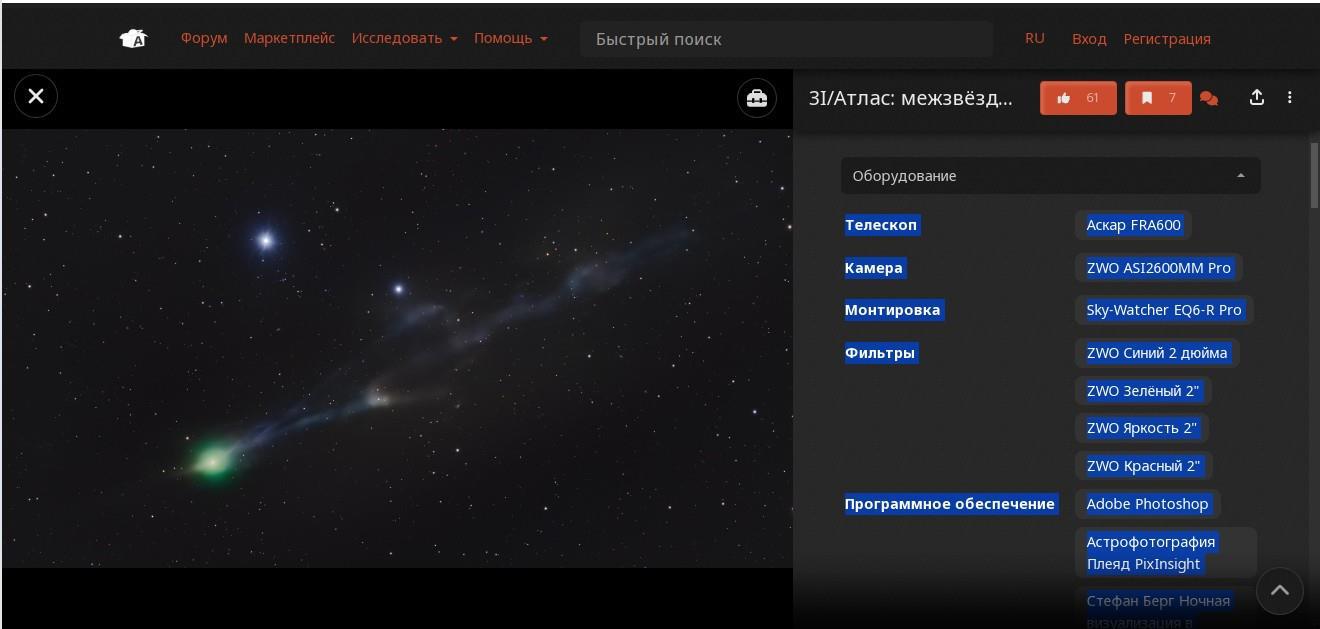Open the Форум menu item
1320x629 pixels.
(x=204, y=38)
